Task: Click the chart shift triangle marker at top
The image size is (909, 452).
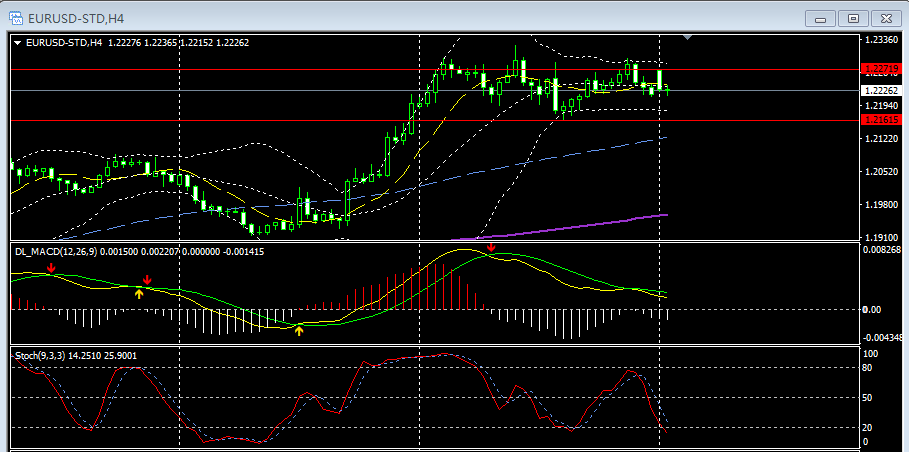Action: click(687, 38)
